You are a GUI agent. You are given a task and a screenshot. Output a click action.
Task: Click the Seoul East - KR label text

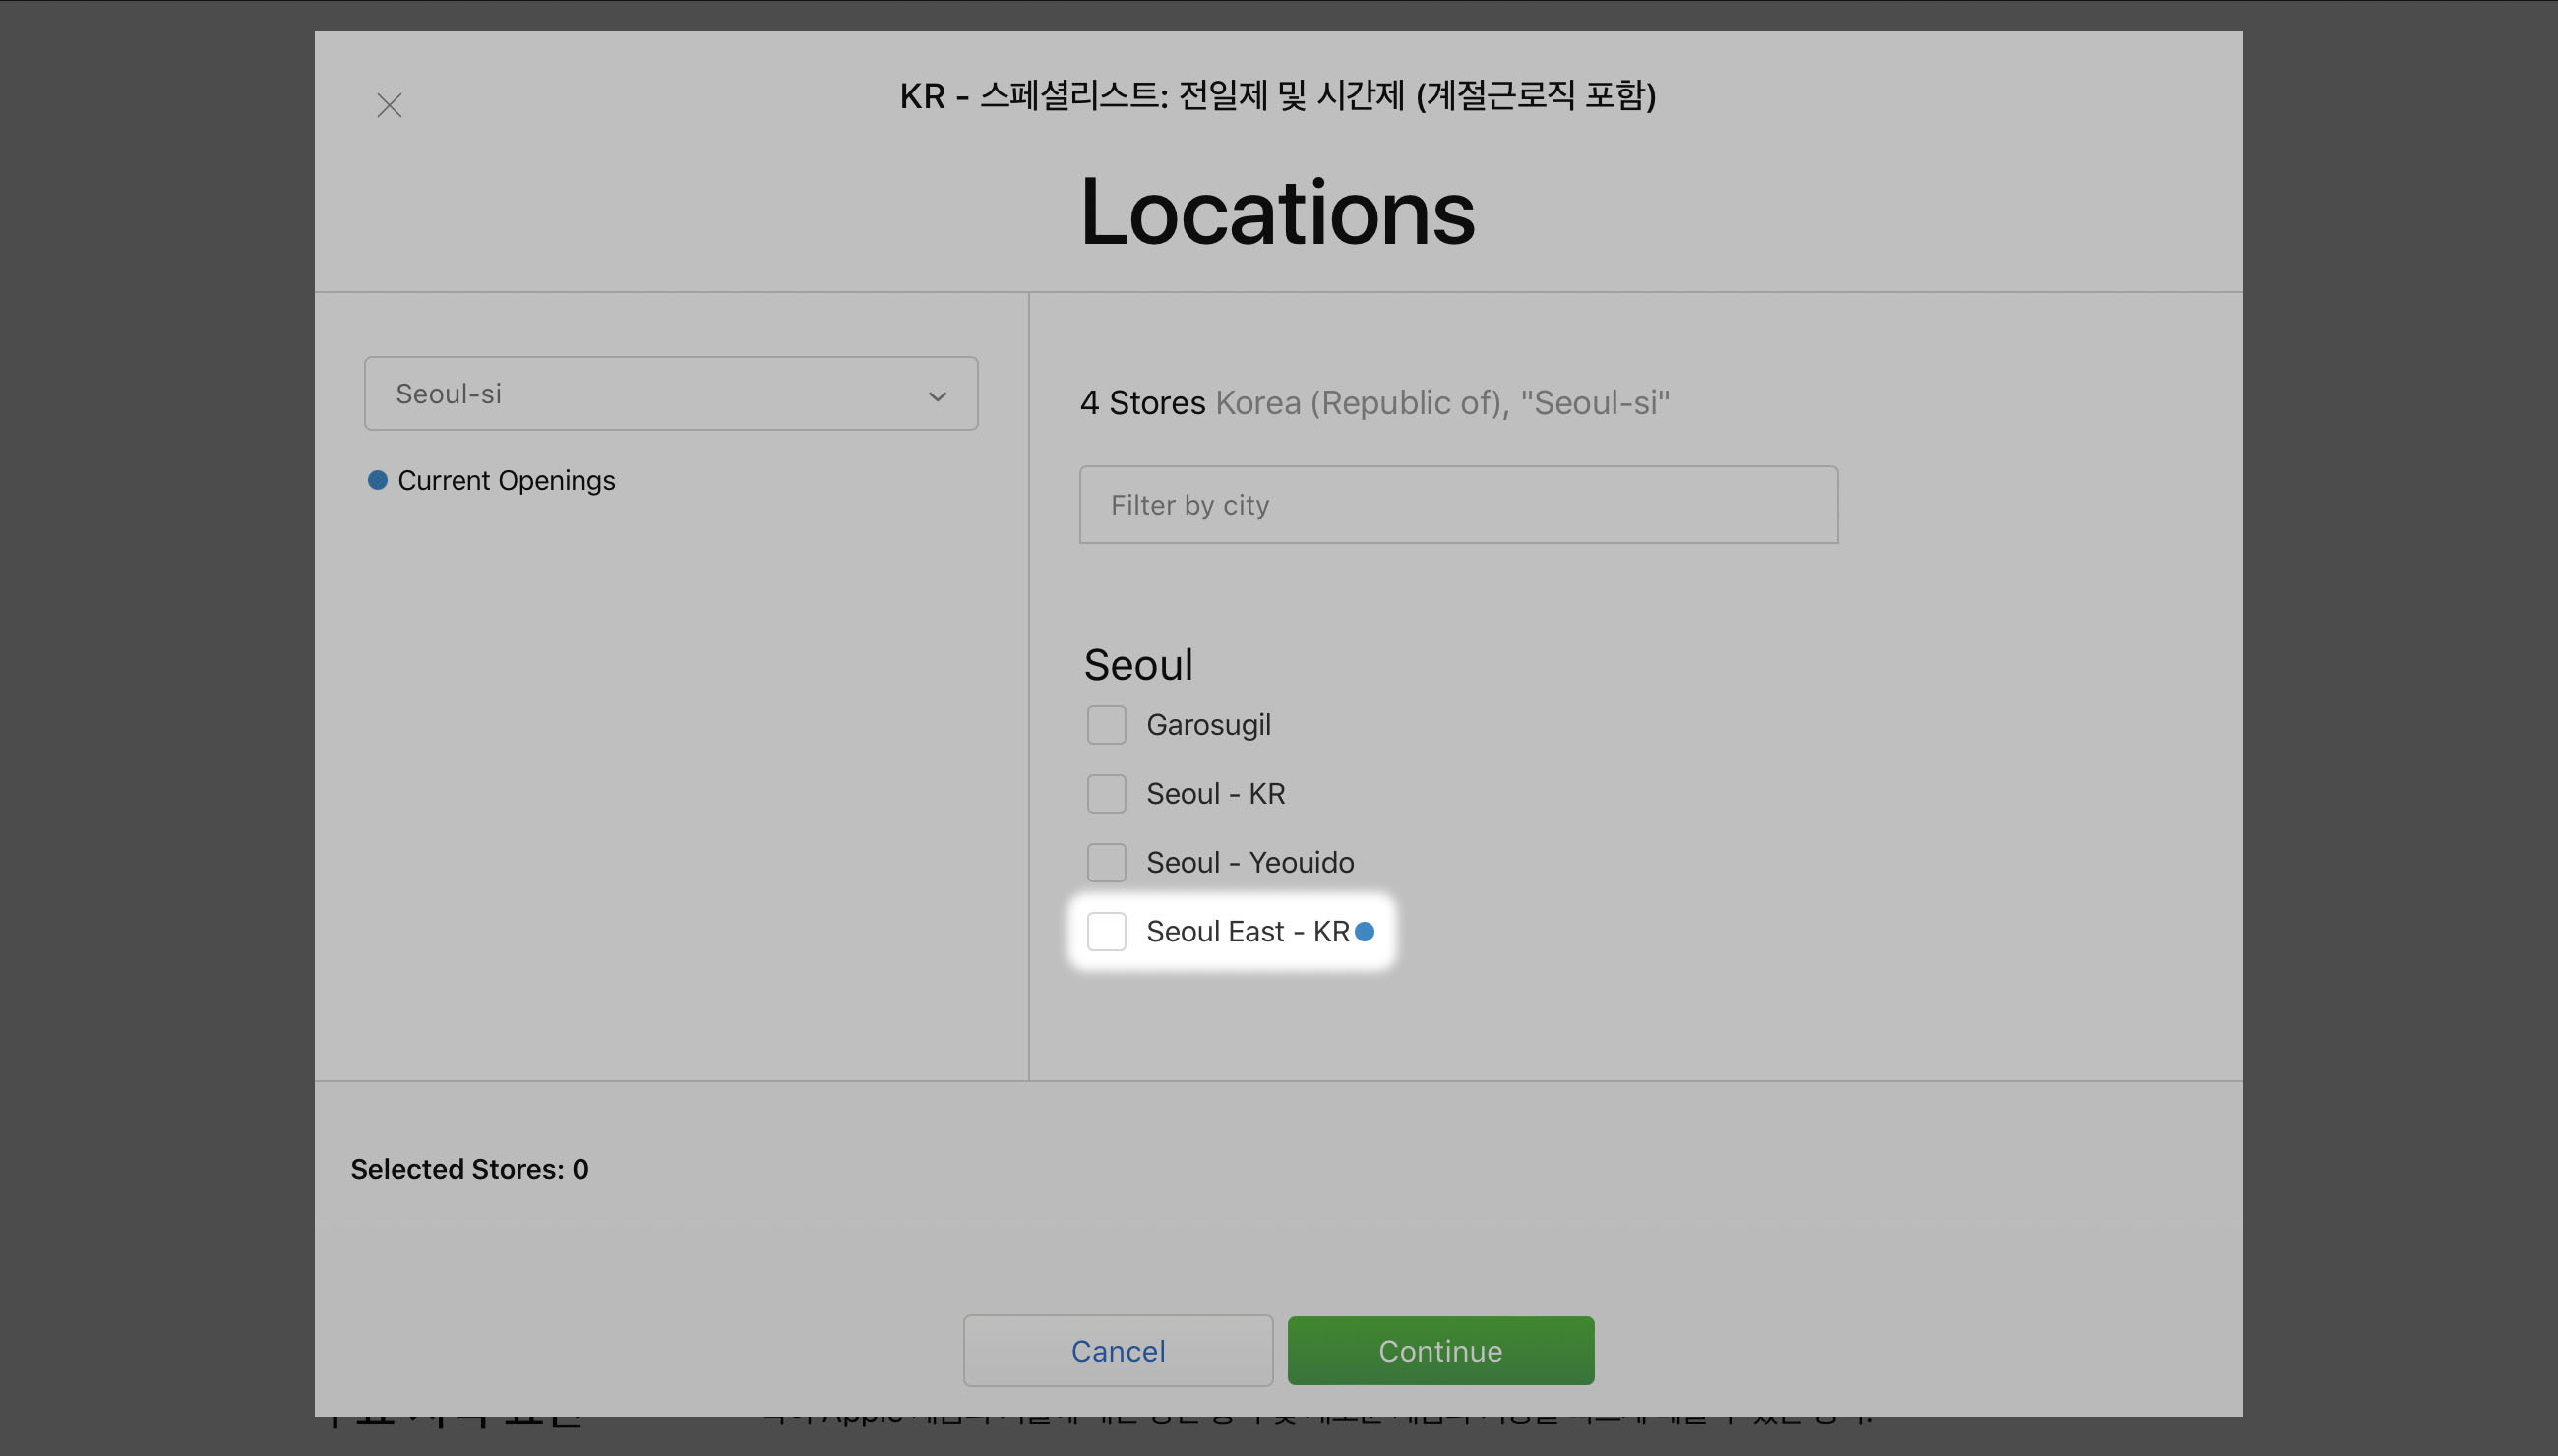(1247, 931)
